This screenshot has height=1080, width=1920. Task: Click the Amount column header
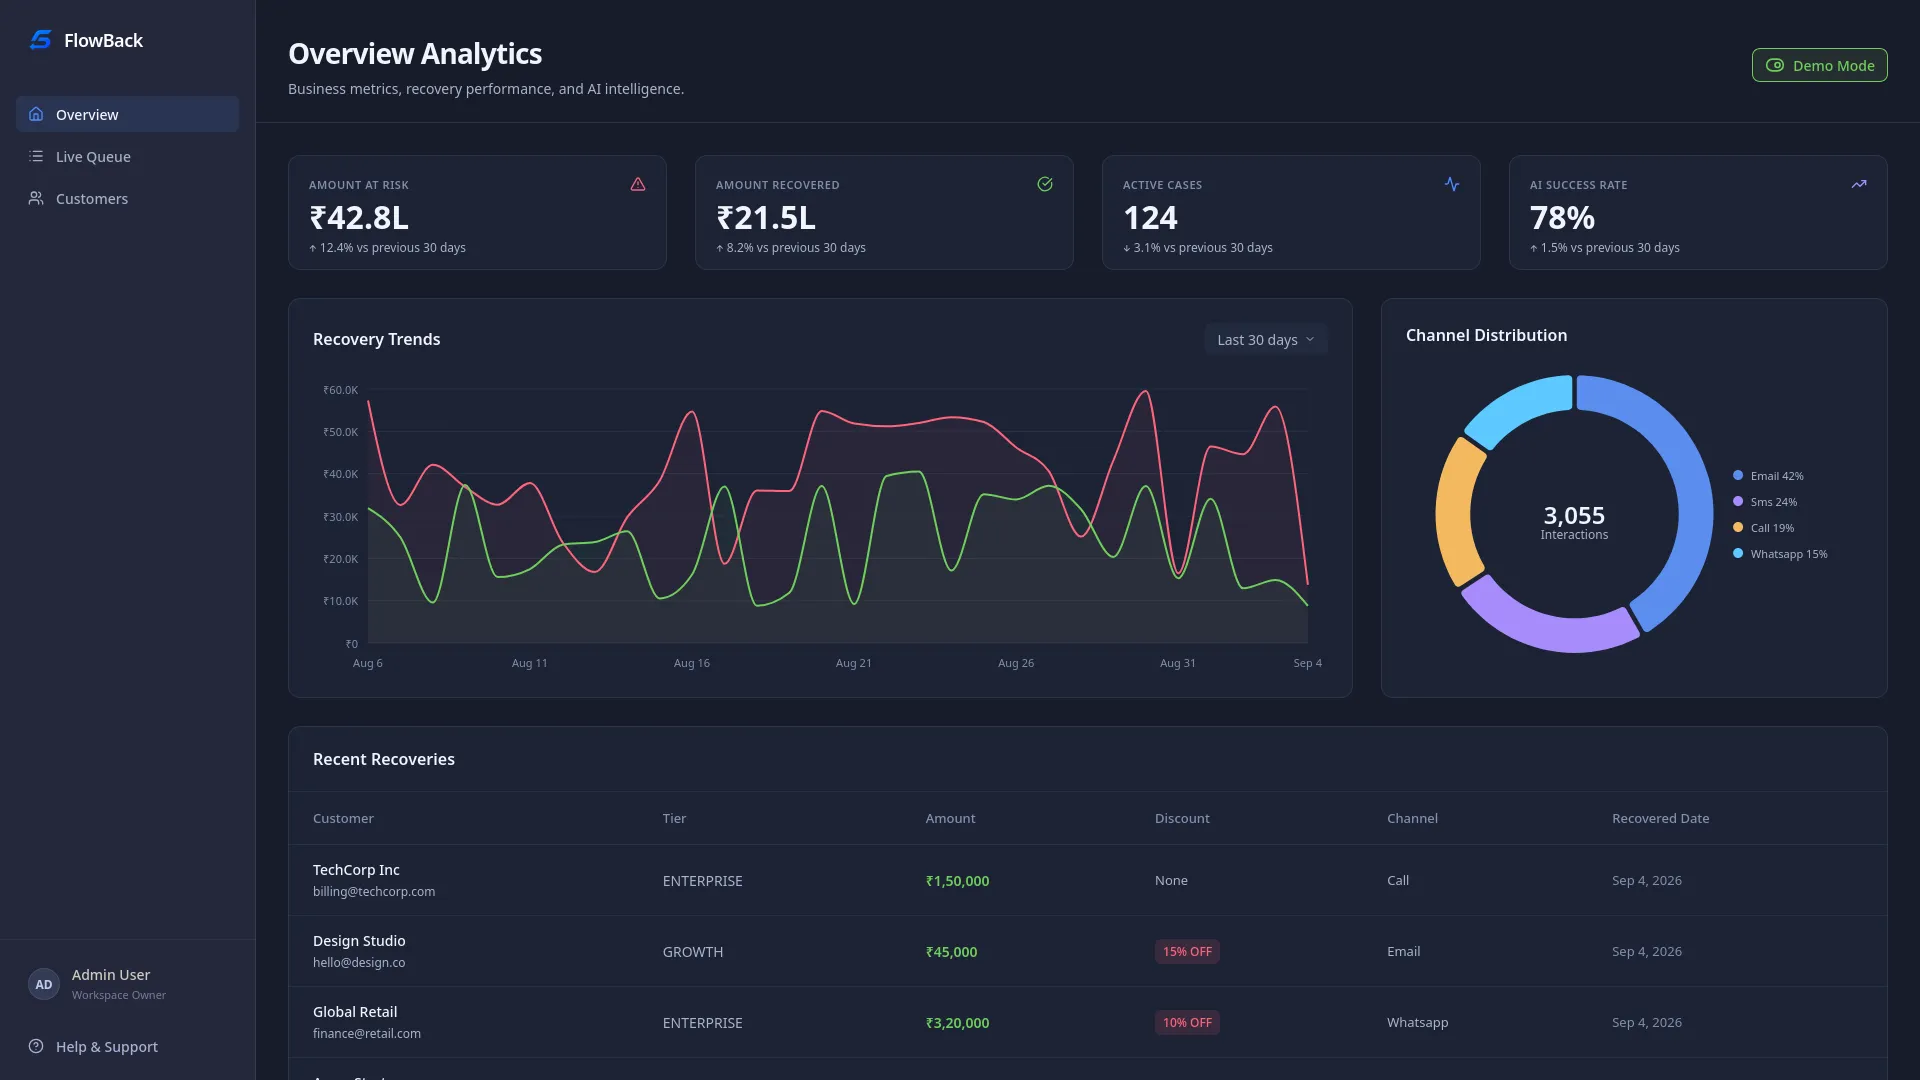pos(950,818)
